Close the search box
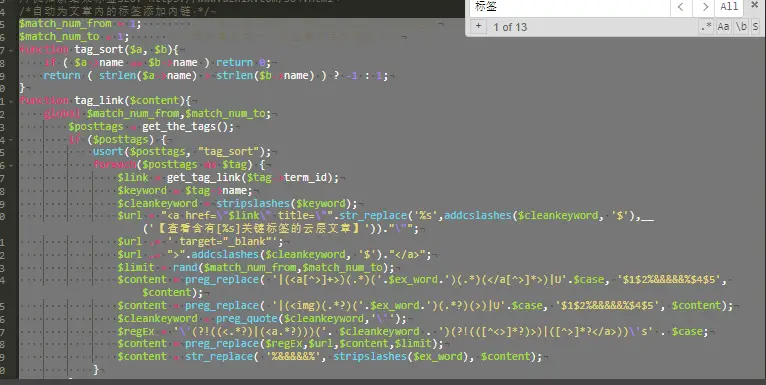 tap(755, 5)
